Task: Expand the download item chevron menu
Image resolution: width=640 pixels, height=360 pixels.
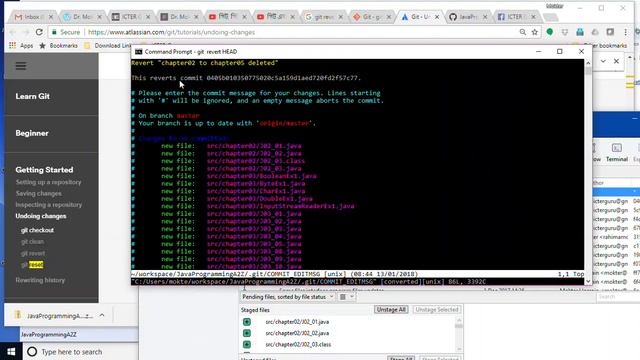Action: click(x=102, y=315)
